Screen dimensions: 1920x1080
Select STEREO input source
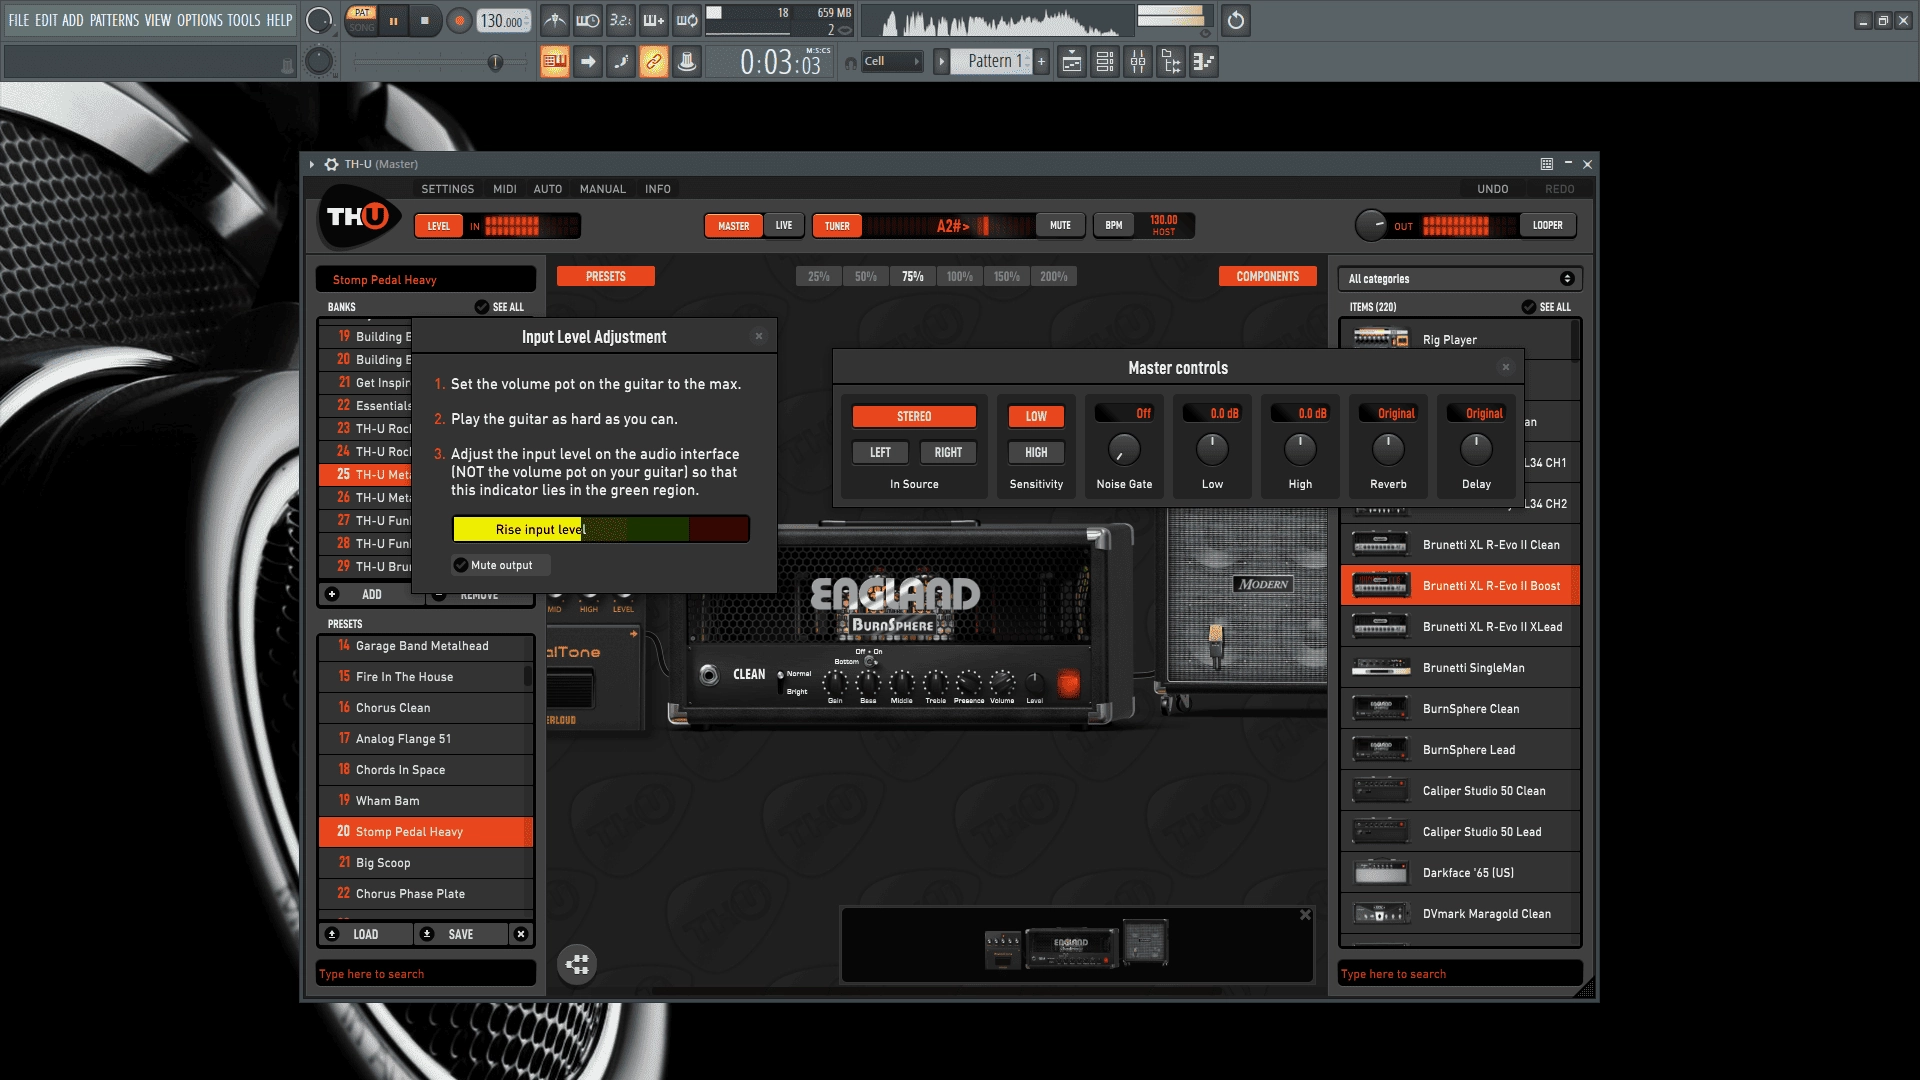(914, 416)
